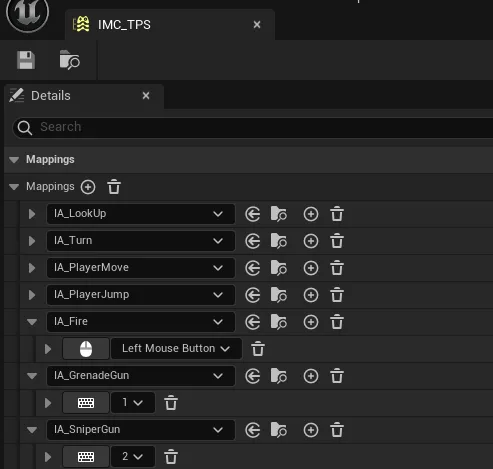The image size is (493, 469).
Task: Use selected asset for IA_Turn
Action: [253, 241]
